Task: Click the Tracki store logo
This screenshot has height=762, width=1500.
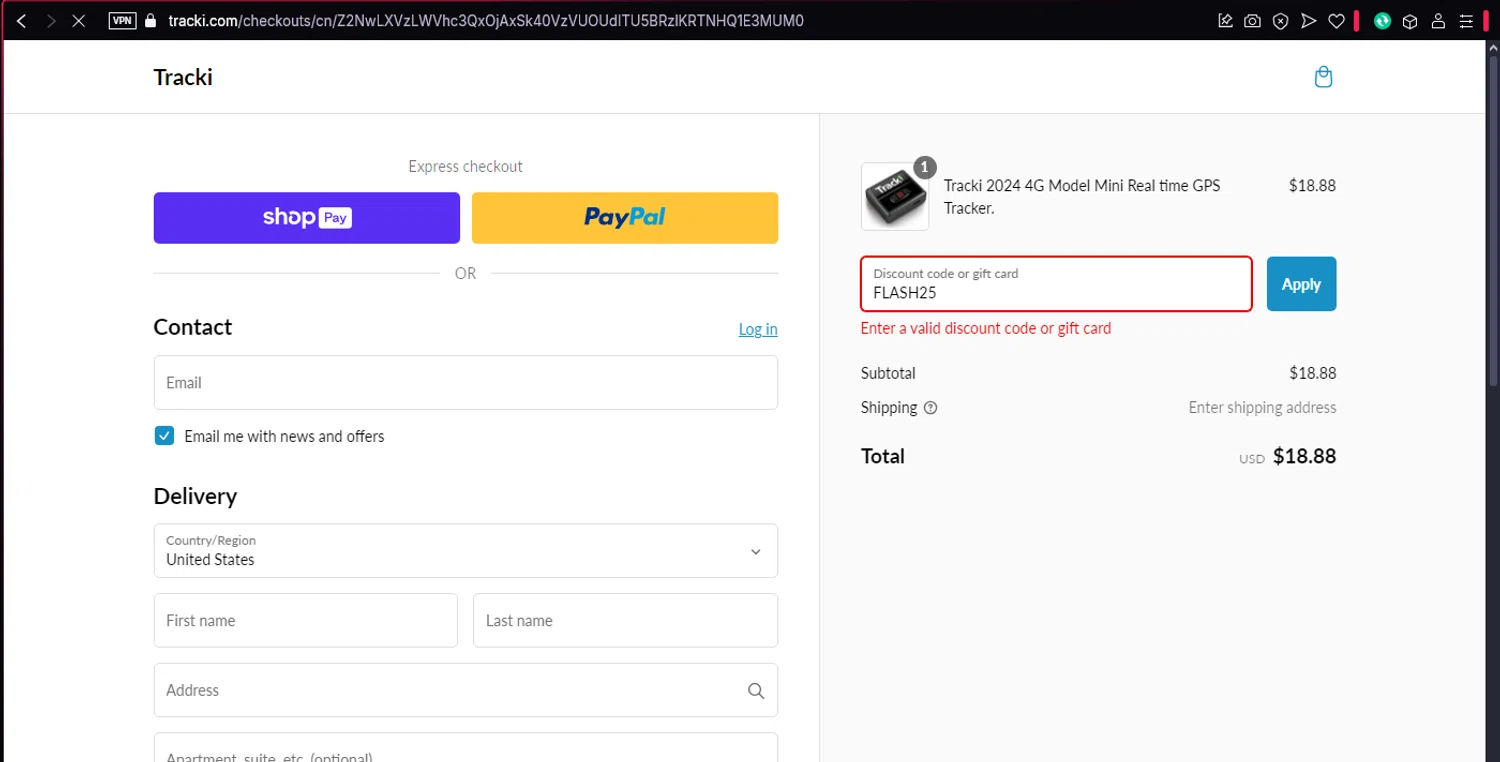Action: click(183, 77)
